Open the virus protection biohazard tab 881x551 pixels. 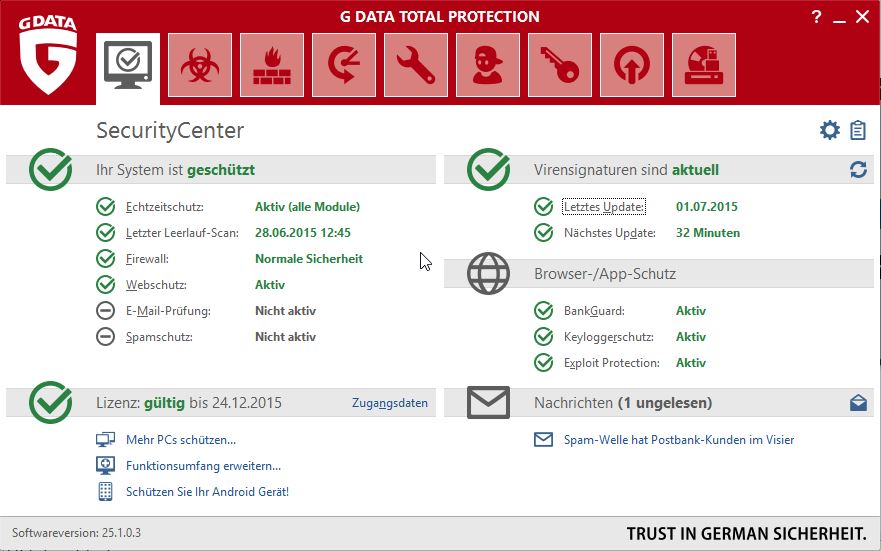pos(200,65)
